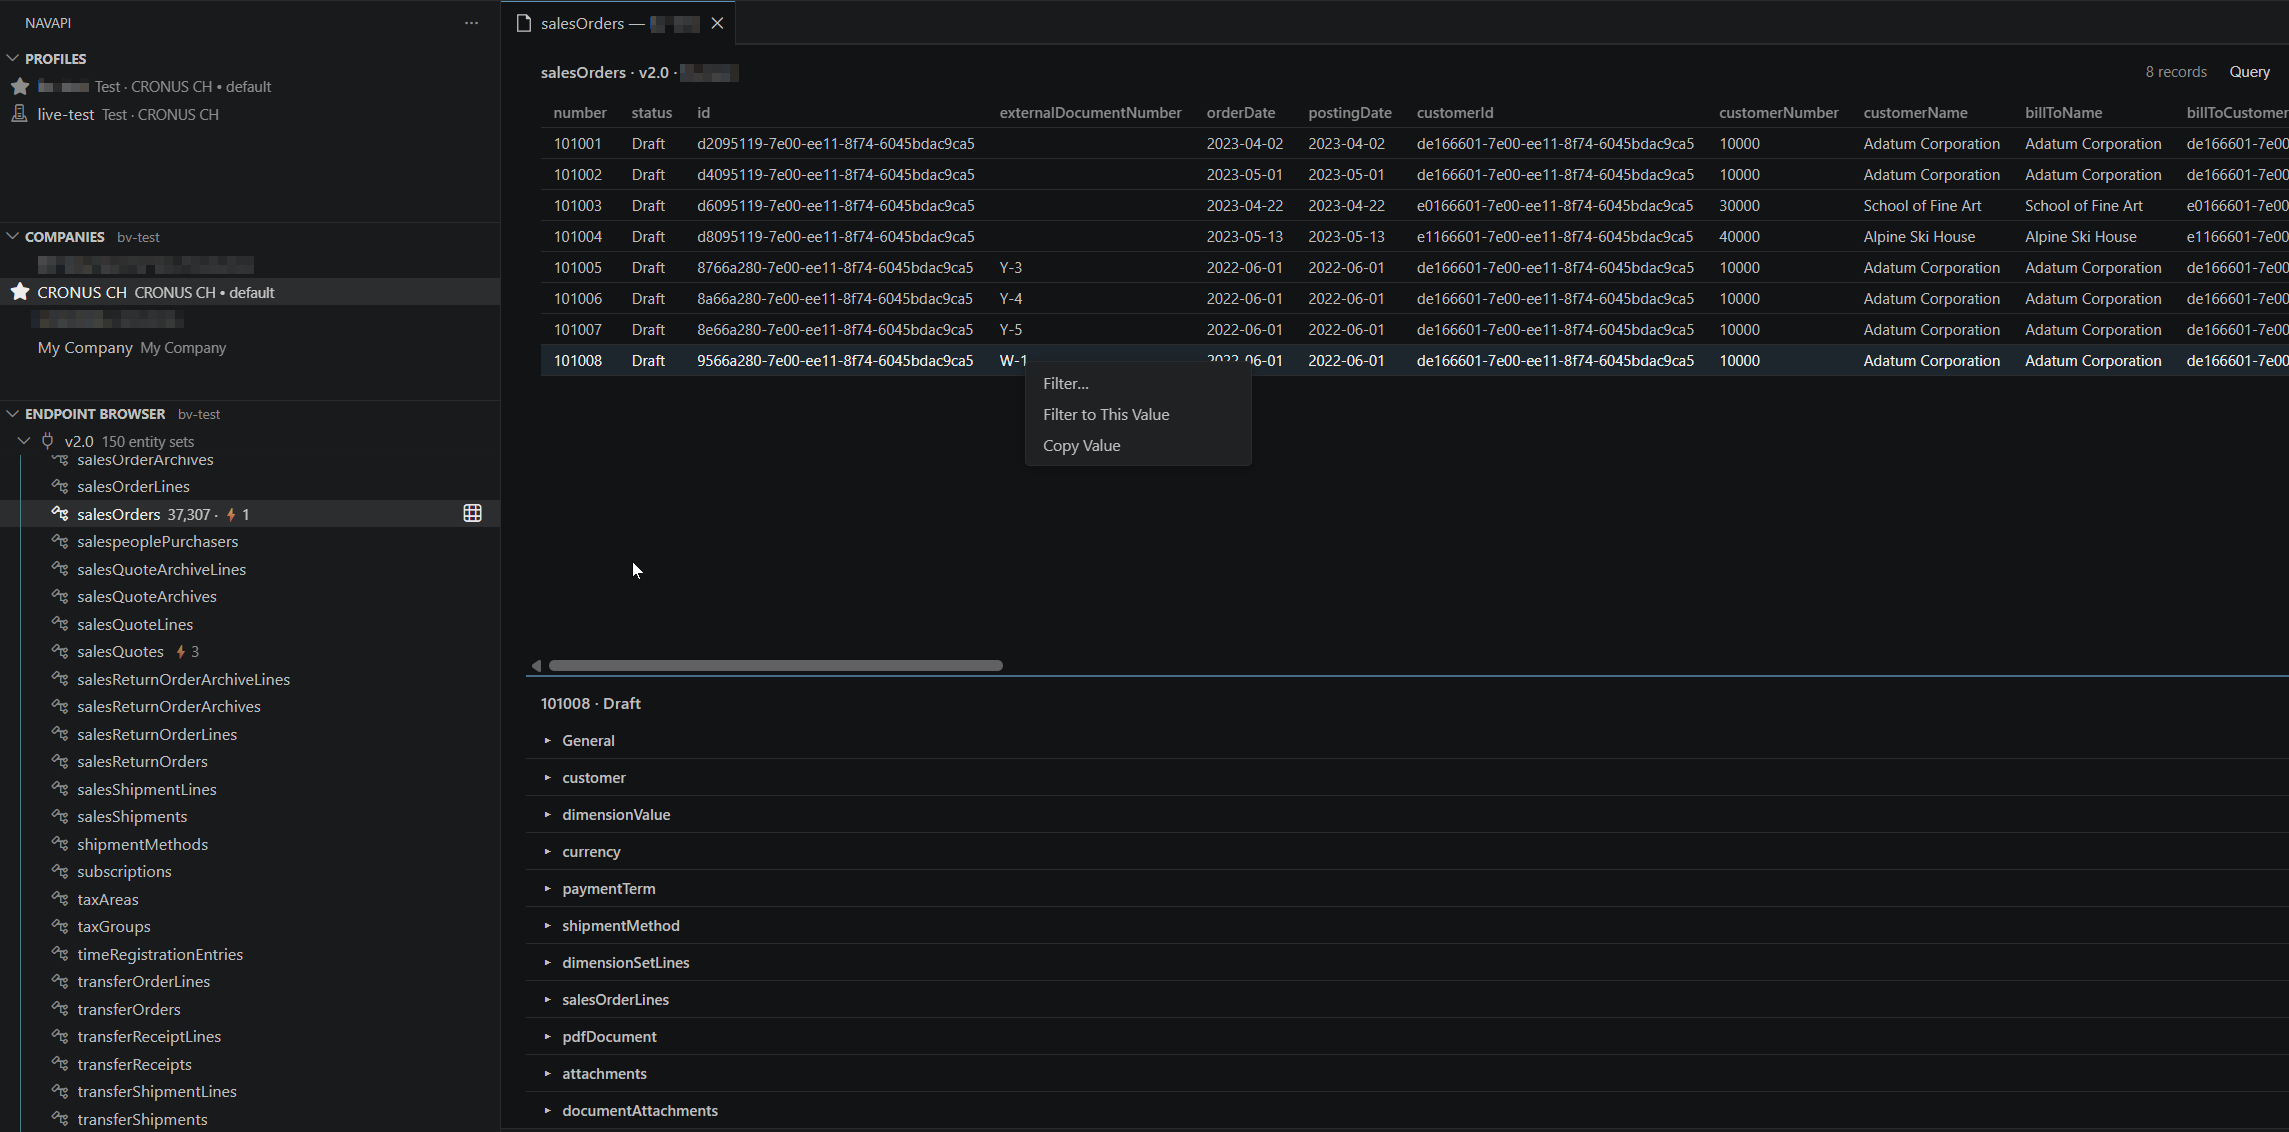2289x1132 pixels.
Task: Click the salesShipments entity icon
Action: 60,816
